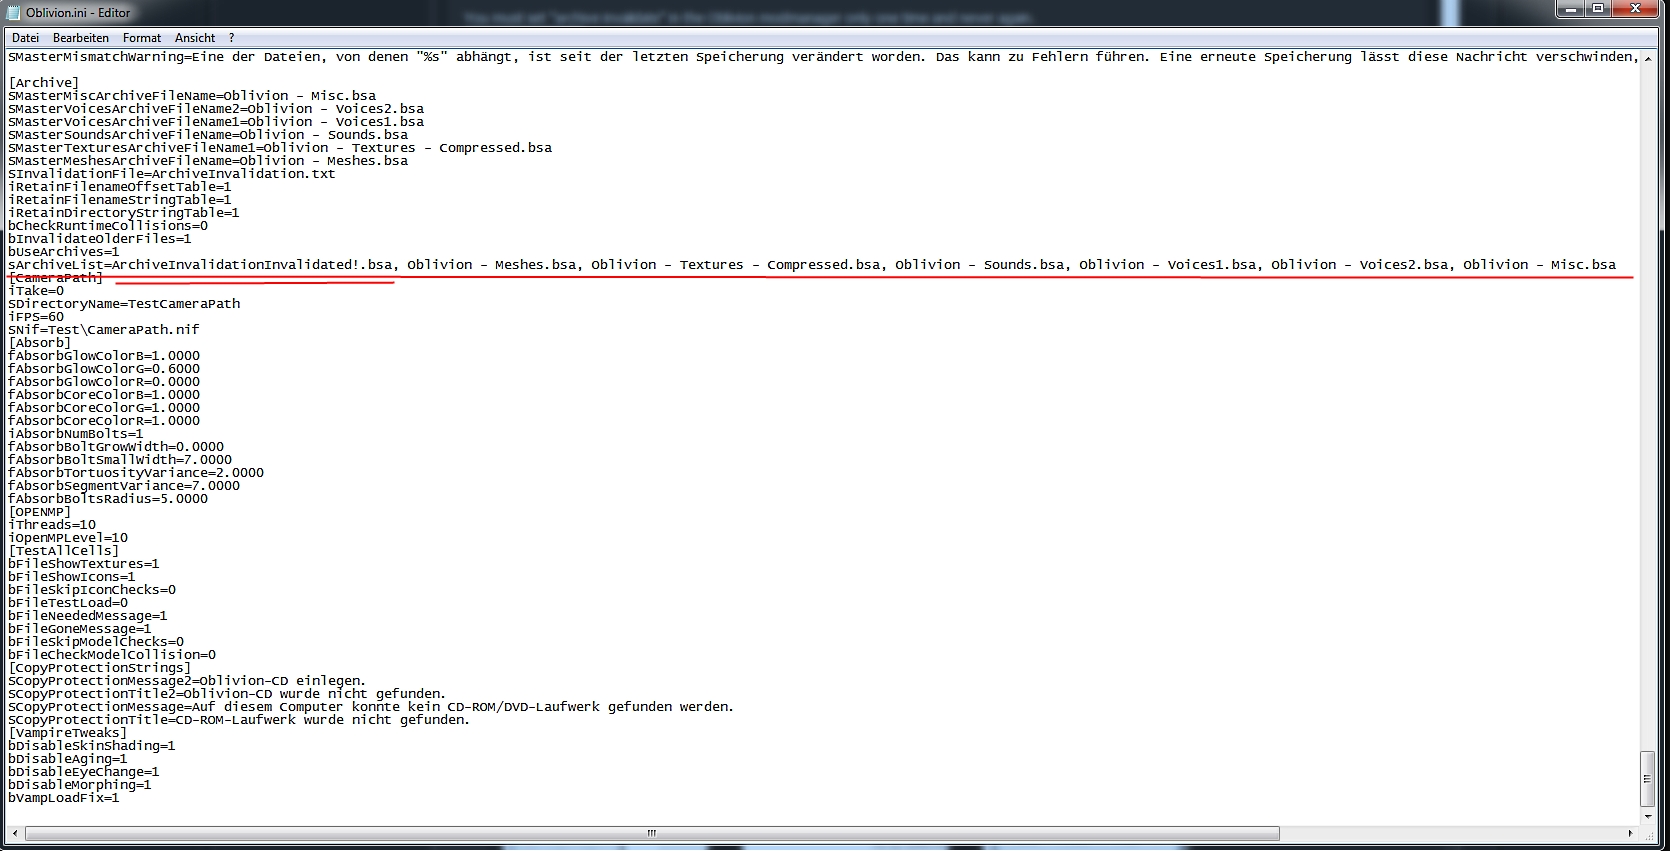
Task: Click the horizontal scrollbar right arrow
Action: click(x=1631, y=833)
